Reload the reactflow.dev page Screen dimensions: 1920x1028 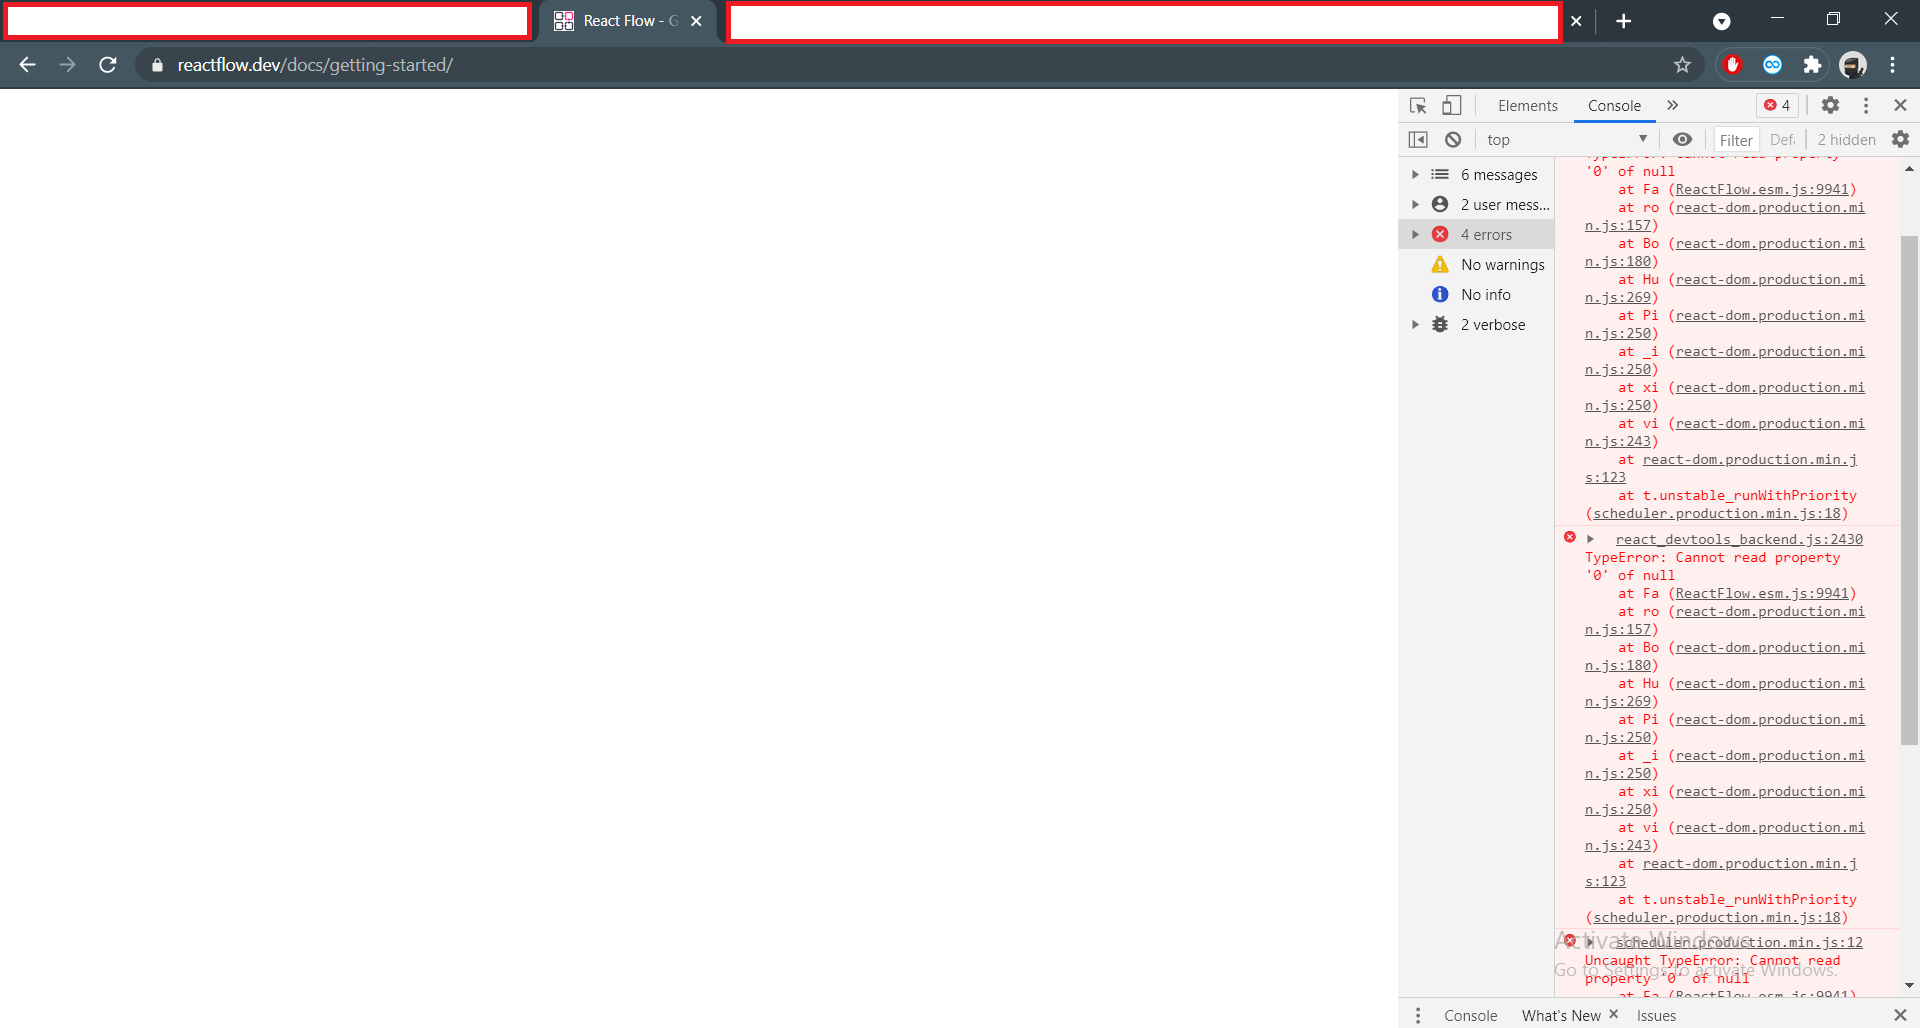coord(107,64)
